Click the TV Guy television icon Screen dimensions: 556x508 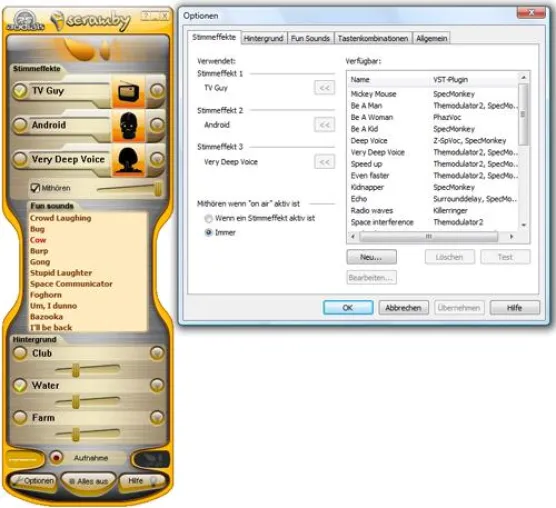click(x=128, y=91)
